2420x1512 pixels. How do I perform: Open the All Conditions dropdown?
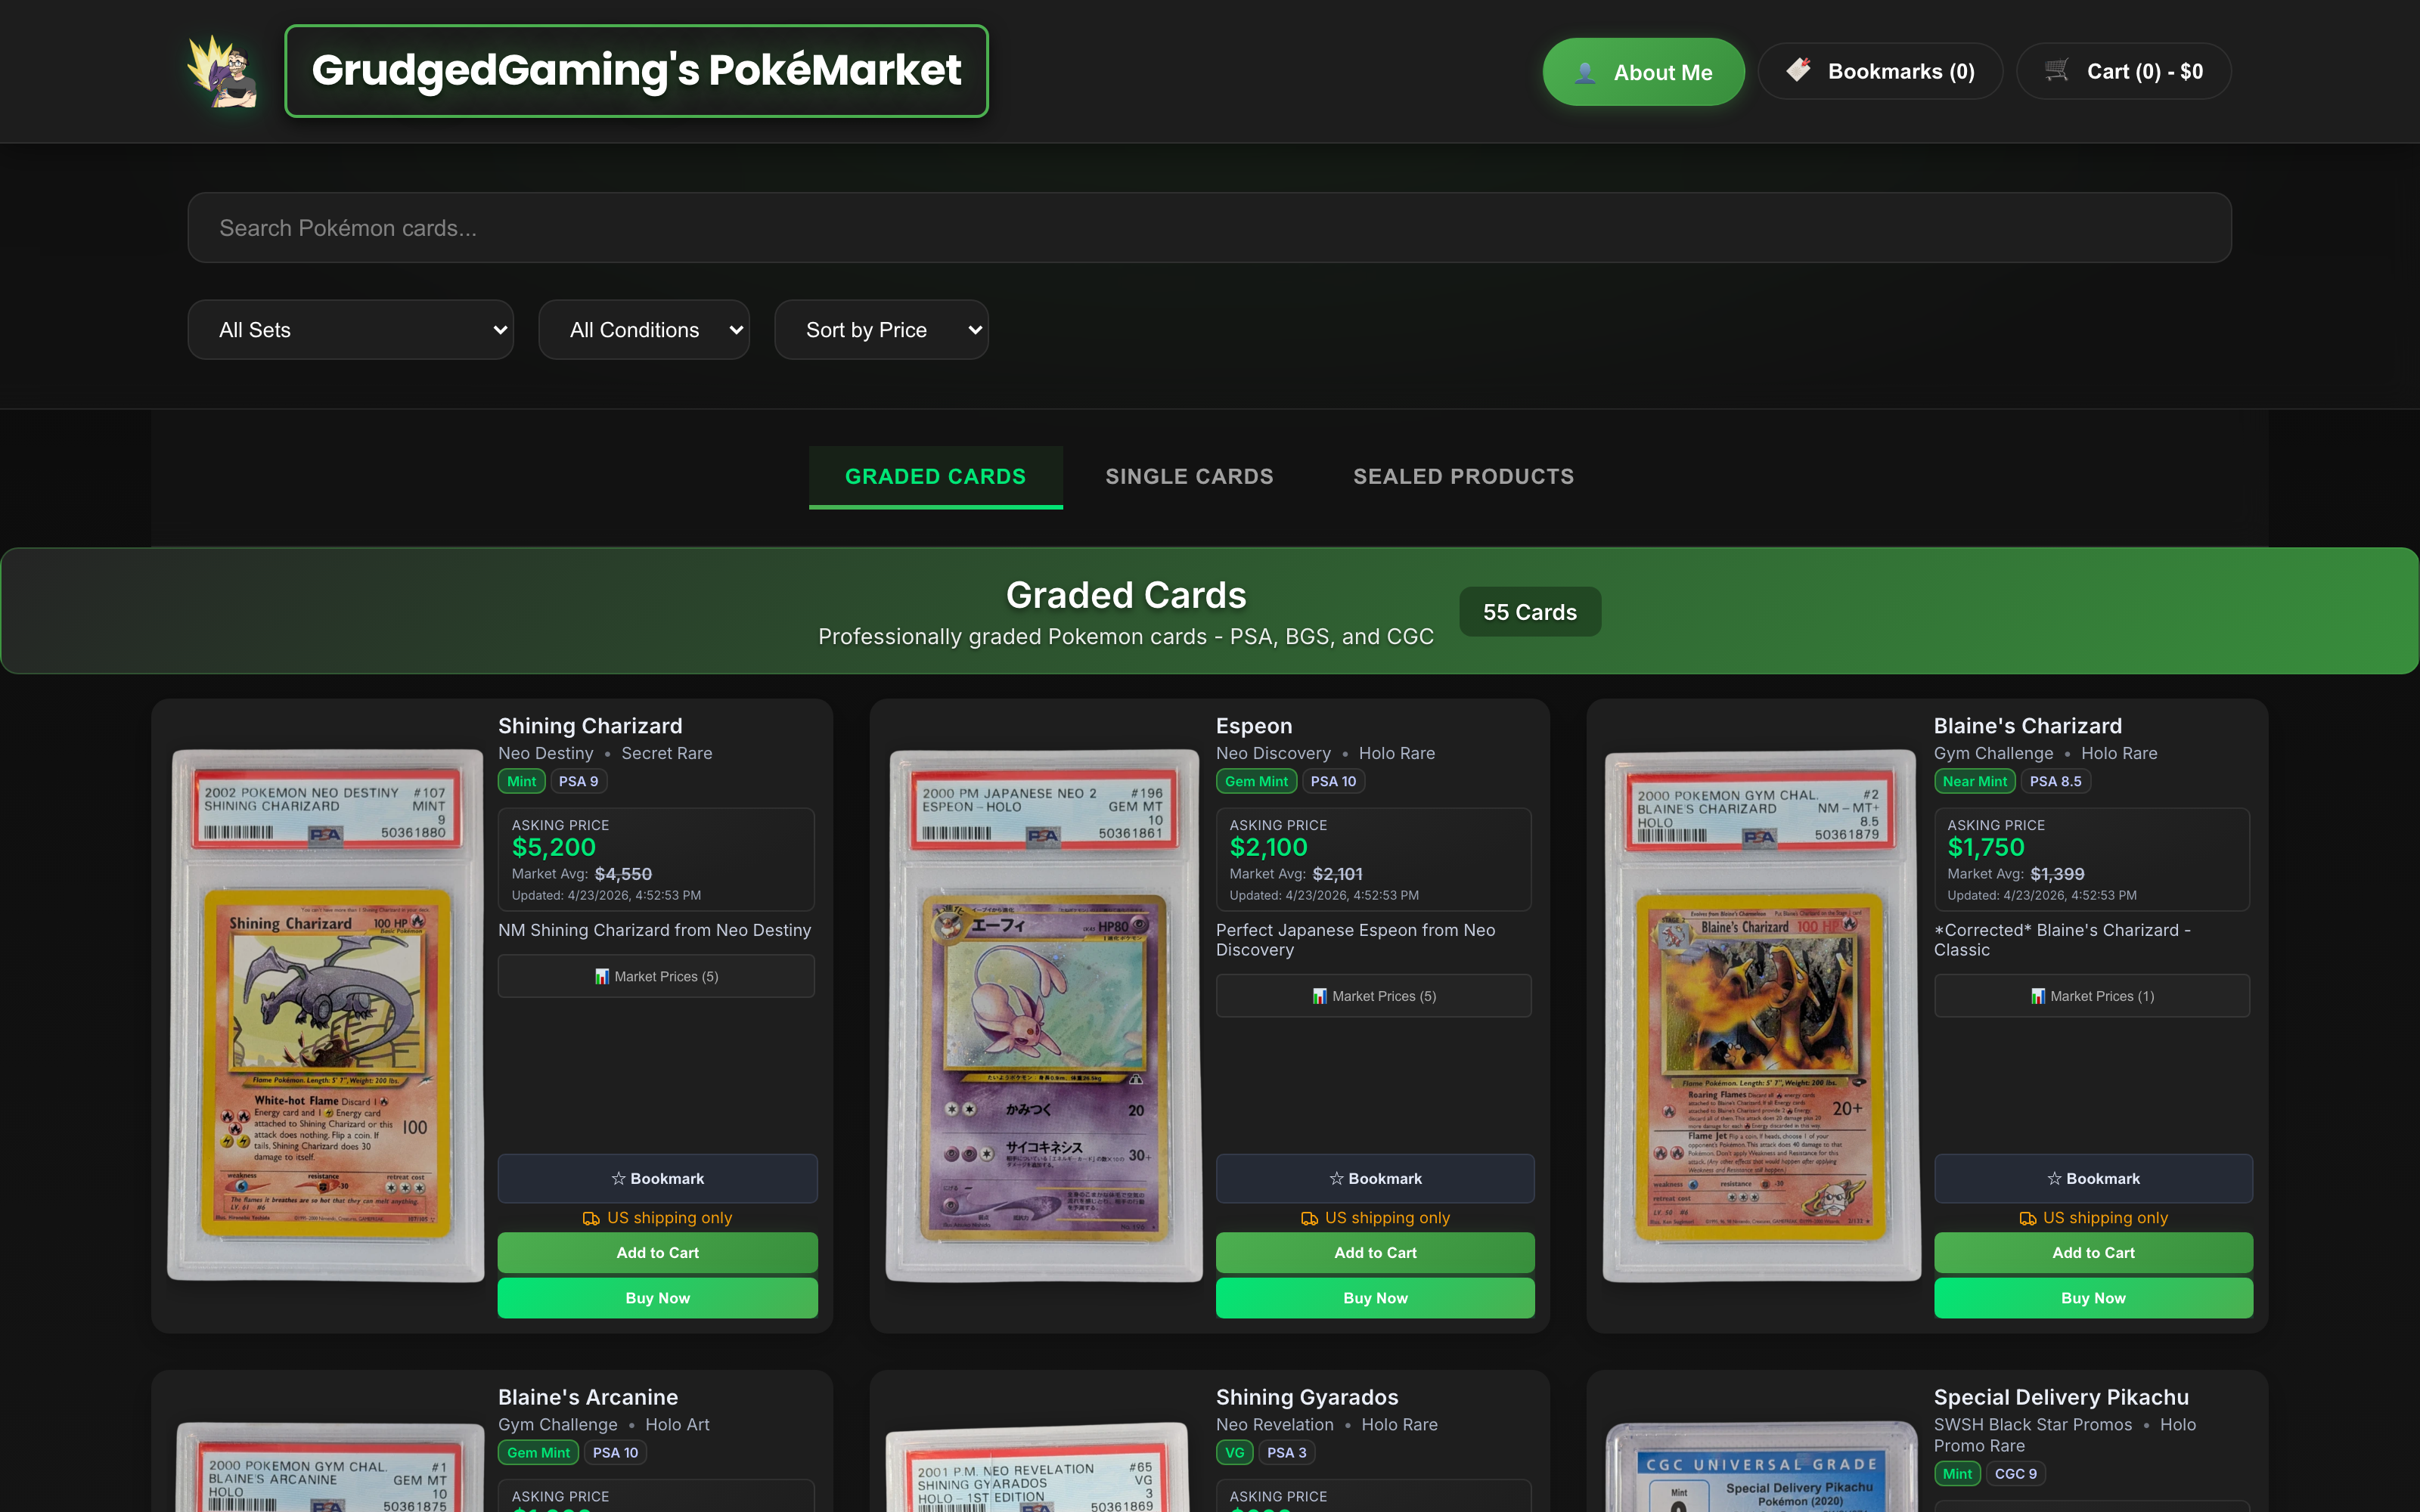coord(644,330)
